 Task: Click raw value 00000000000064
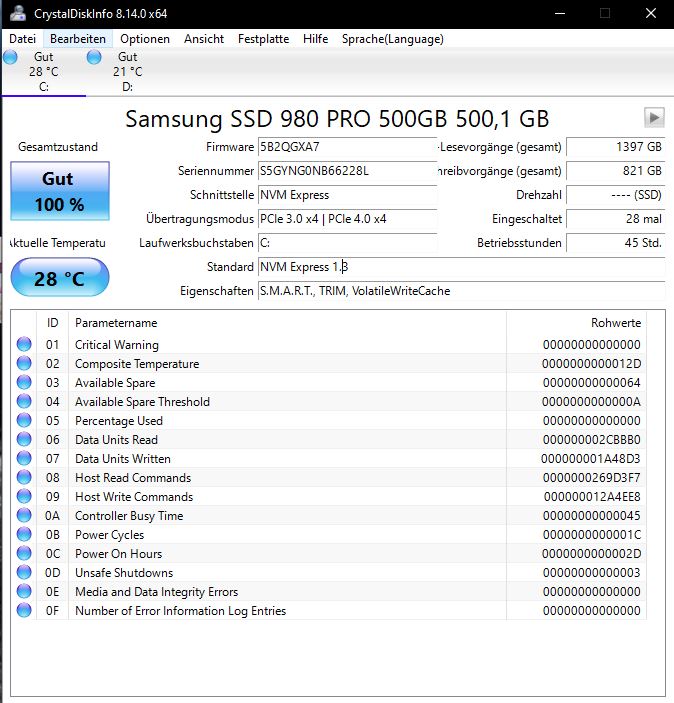coord(591,383)
